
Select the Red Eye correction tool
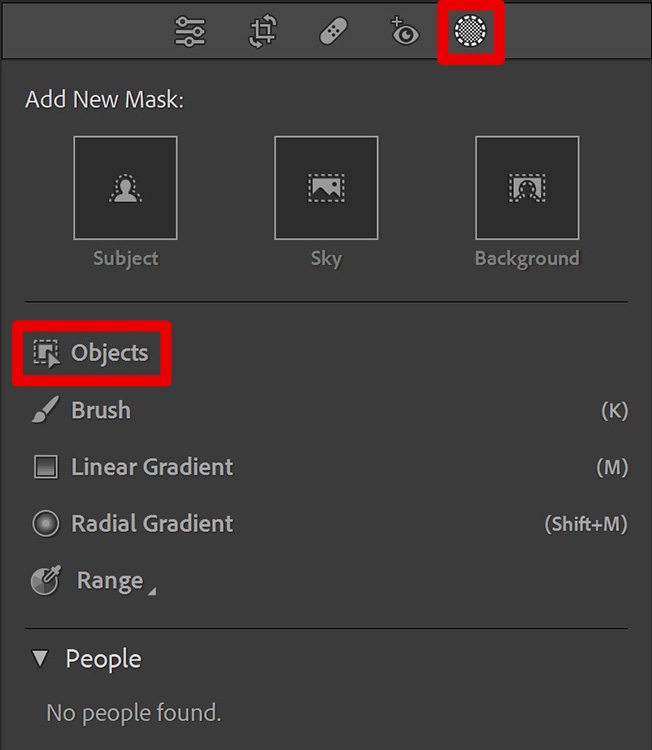(x=405, y=32)
